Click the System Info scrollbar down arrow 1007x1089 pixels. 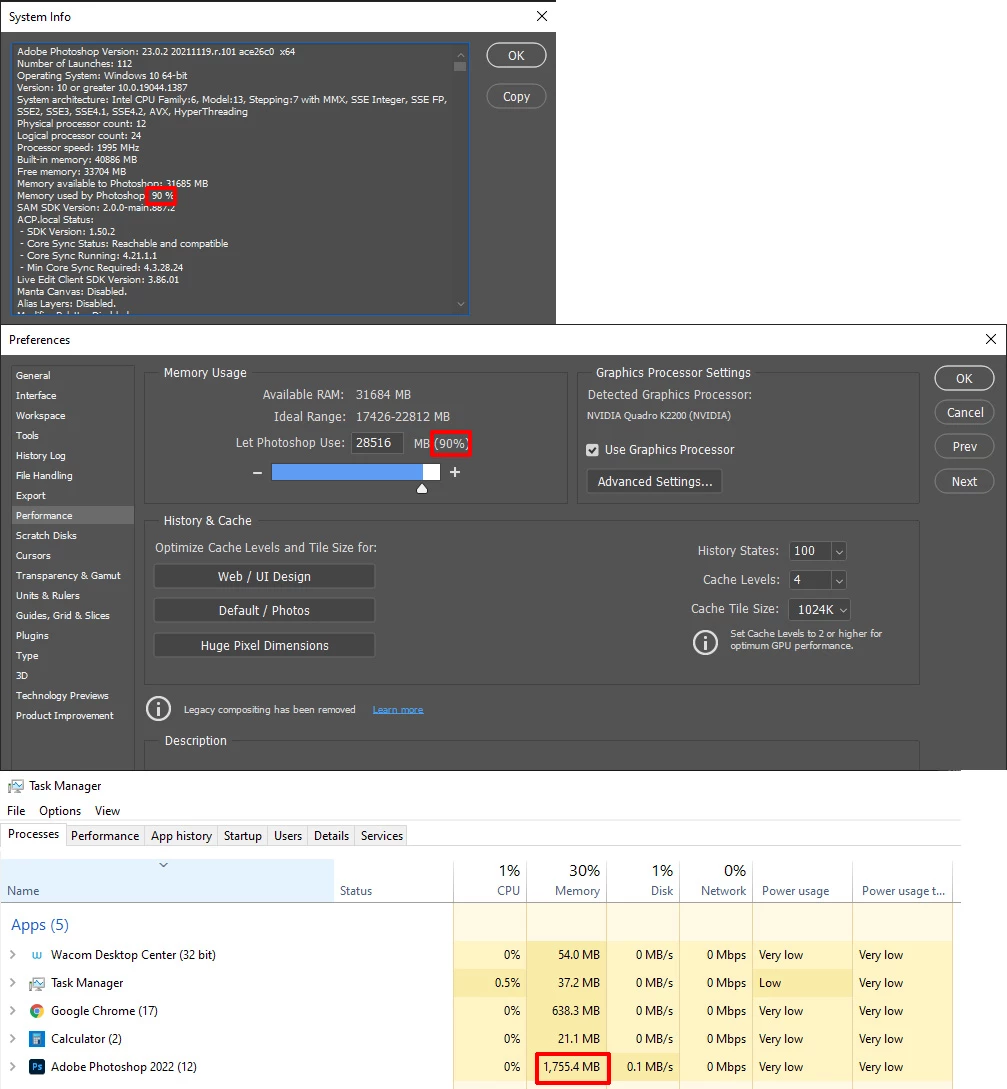coord(460,304)
